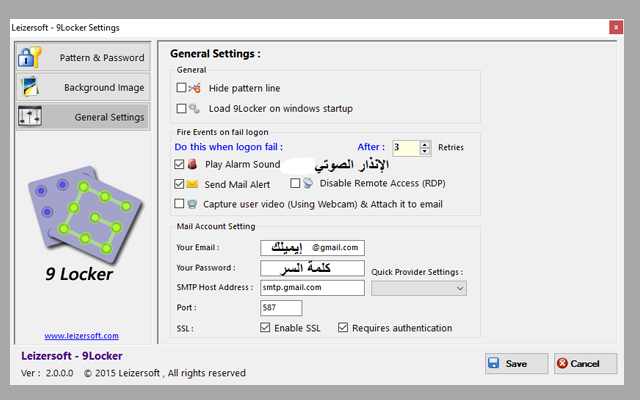Uncheck Requires authentication checkbox
Viewport: 640px width, 400px height.
pyautogui.click(x=343, y=328)
